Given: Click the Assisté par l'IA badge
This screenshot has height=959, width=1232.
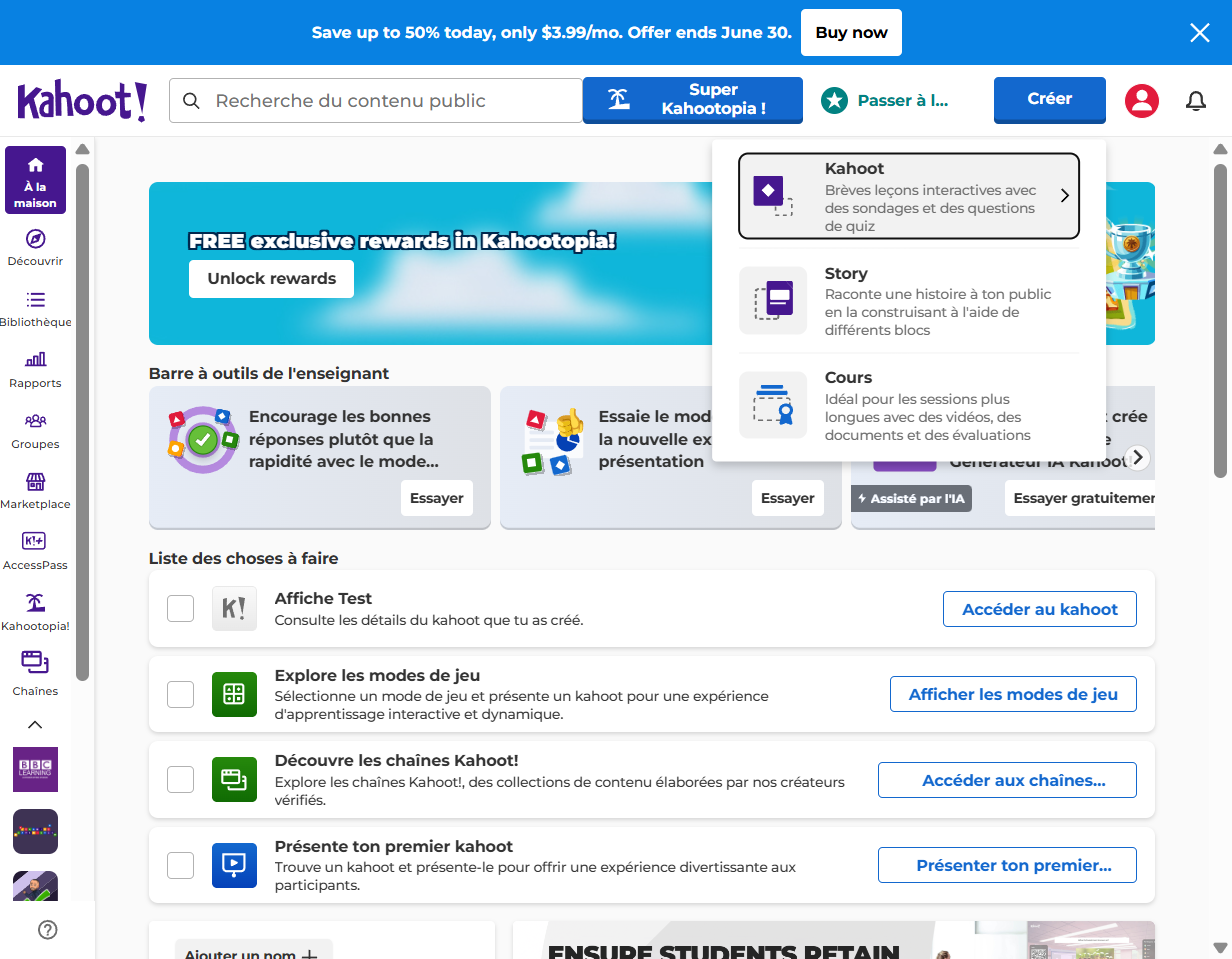Looking at the screenshot, I should click(911, 498).
